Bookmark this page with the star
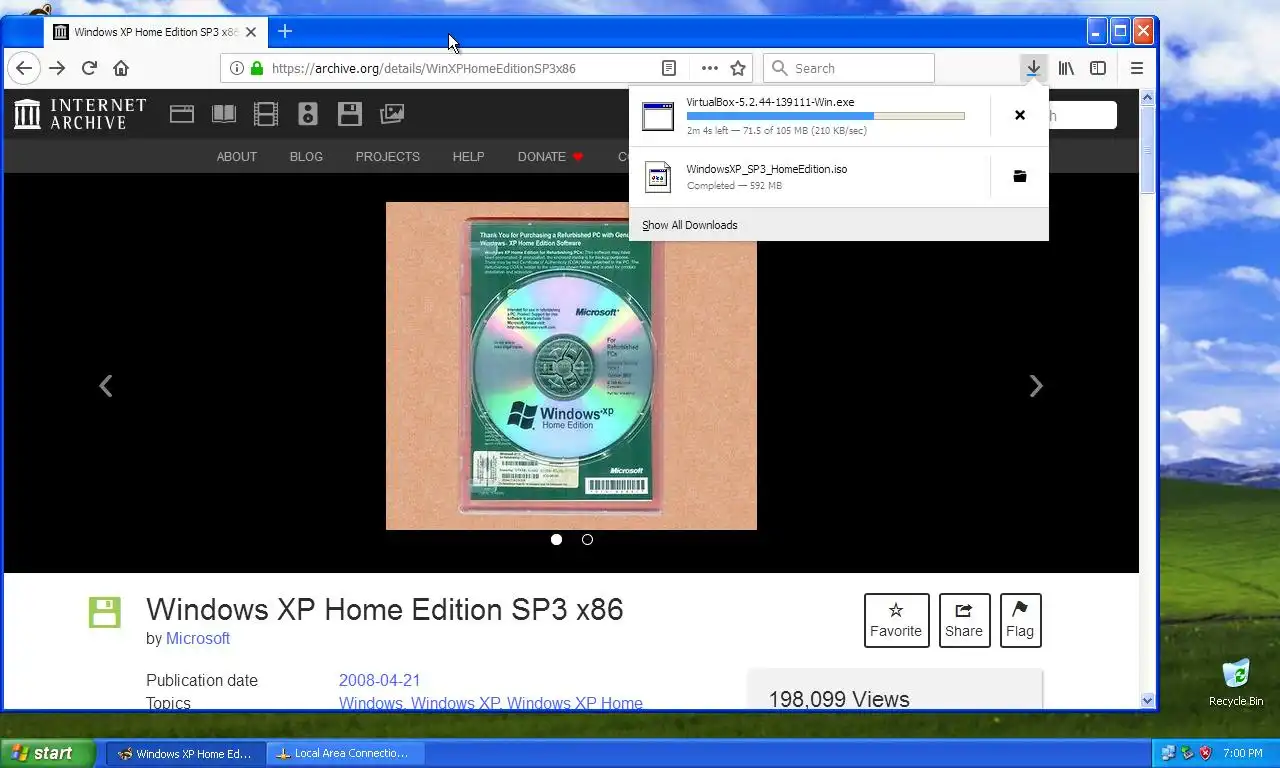Image resolution: width=1280 pixels, height=768 pixels. 738,68
